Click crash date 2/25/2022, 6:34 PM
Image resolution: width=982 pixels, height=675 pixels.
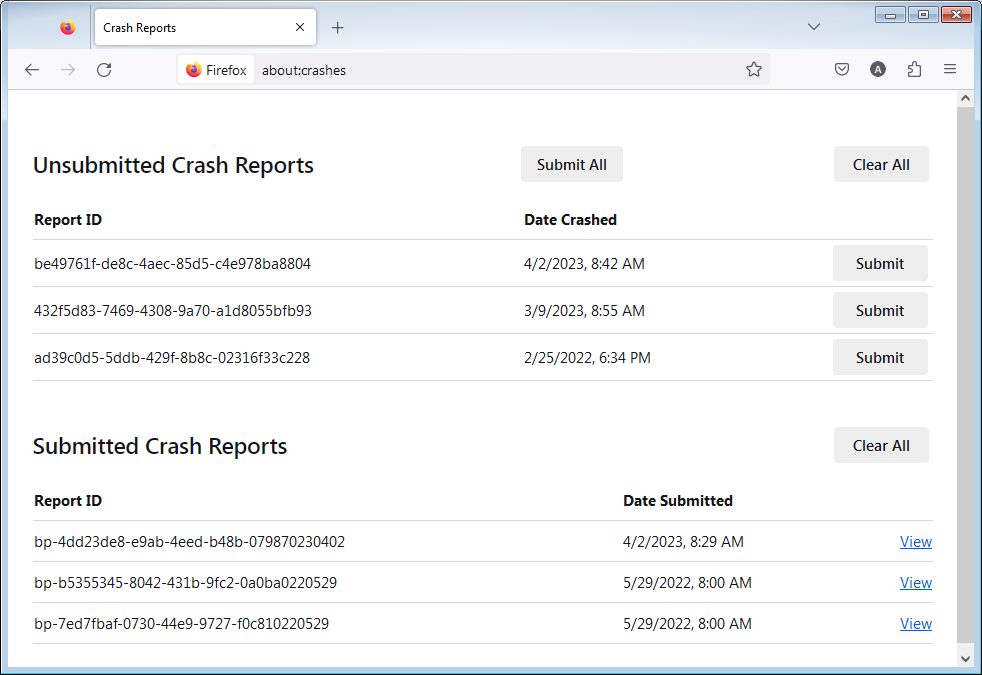coord(587,358)
